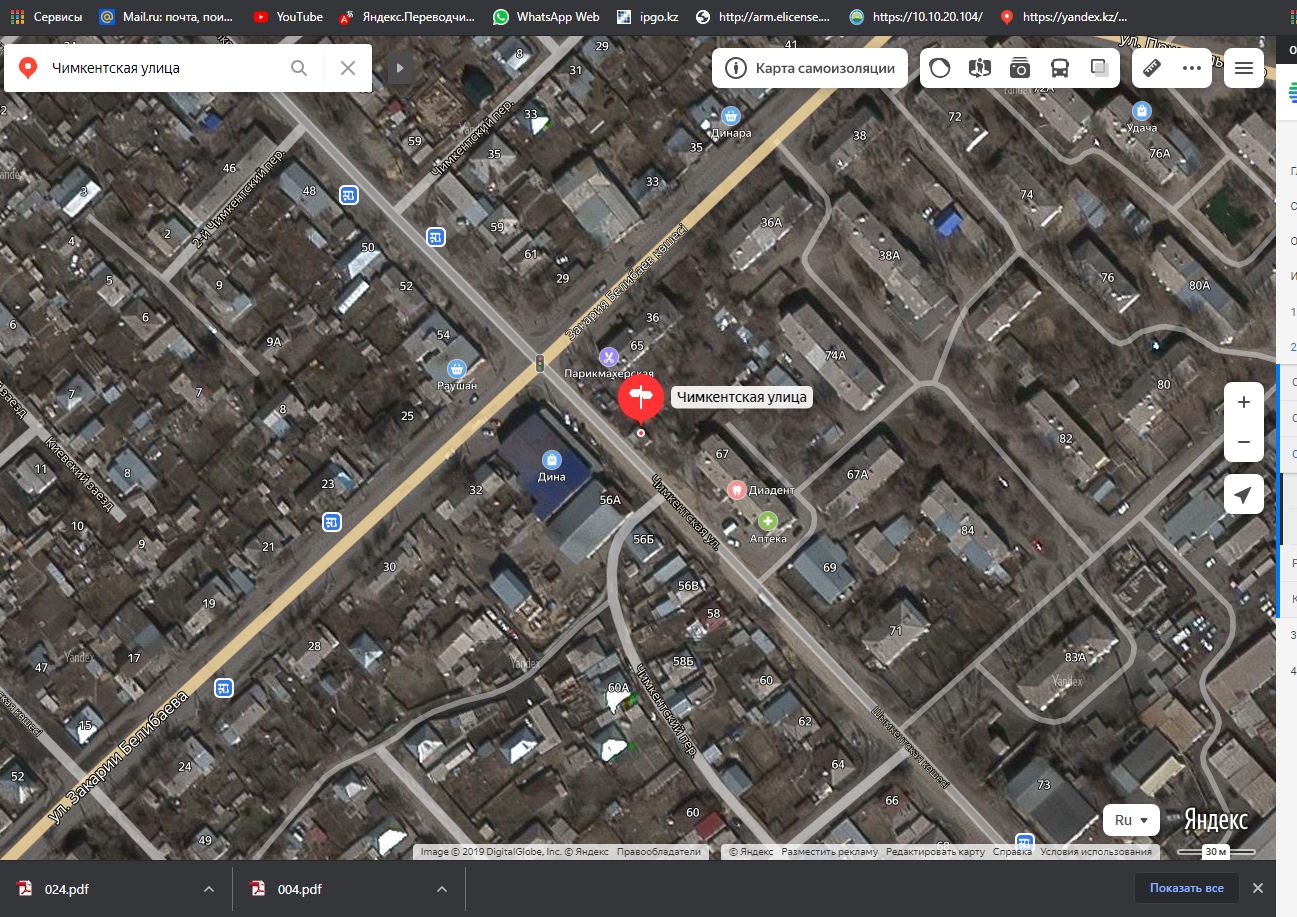Screen dimensions: 1297x917
Task: Open the map layers switcher
Action: point(1100,68)
